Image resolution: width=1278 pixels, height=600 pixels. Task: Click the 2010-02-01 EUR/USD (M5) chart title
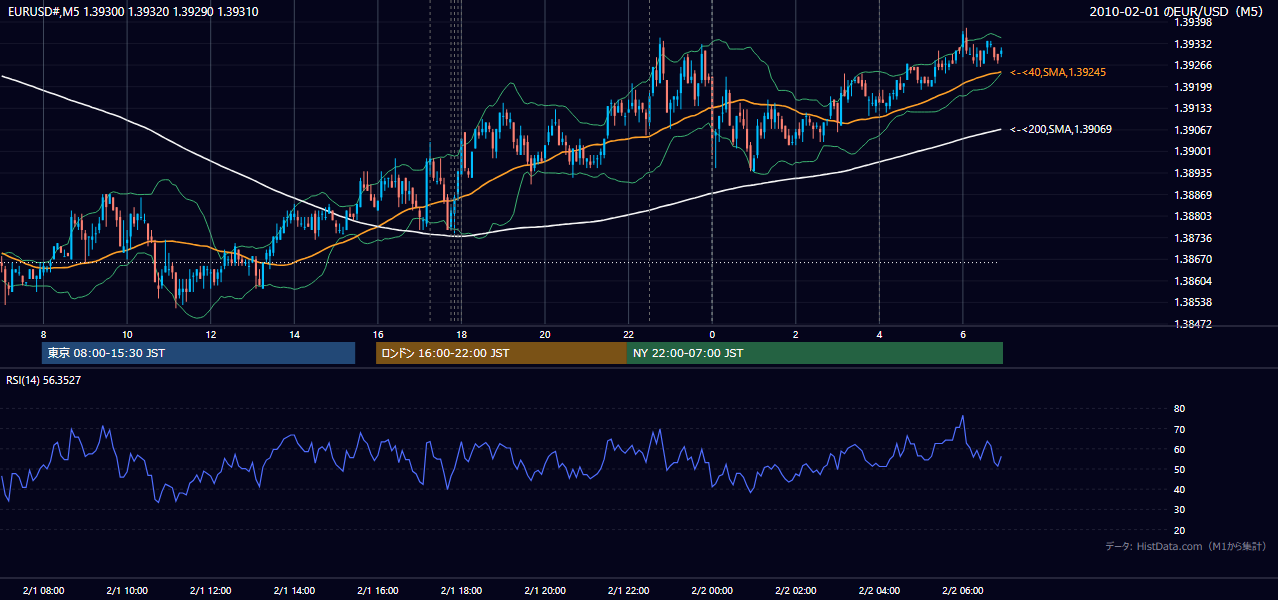click(x=1177, y=11)
